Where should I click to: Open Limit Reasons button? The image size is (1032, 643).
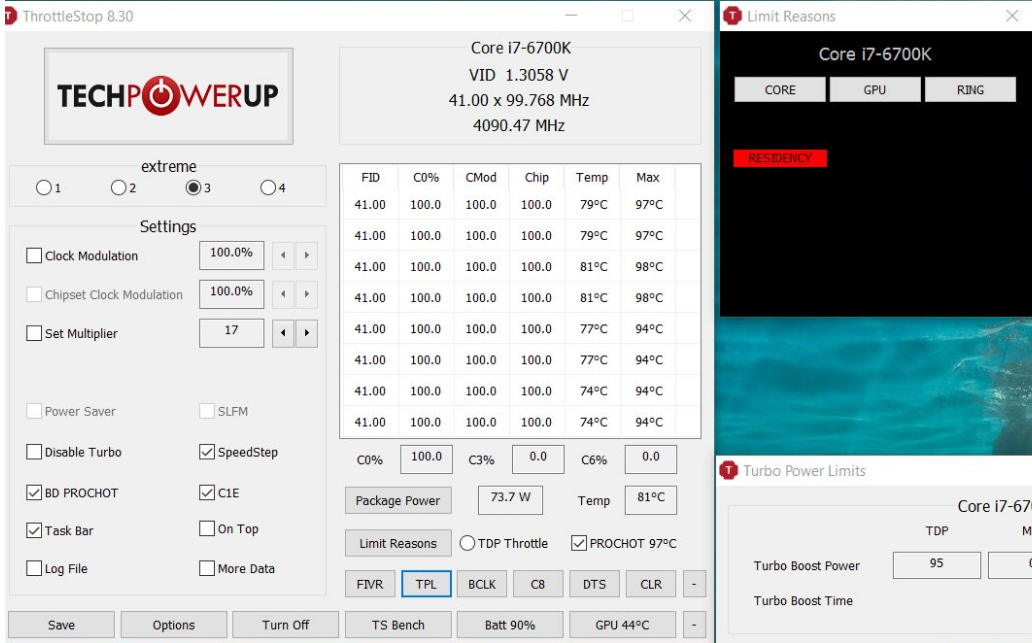[x=398, y=543]
